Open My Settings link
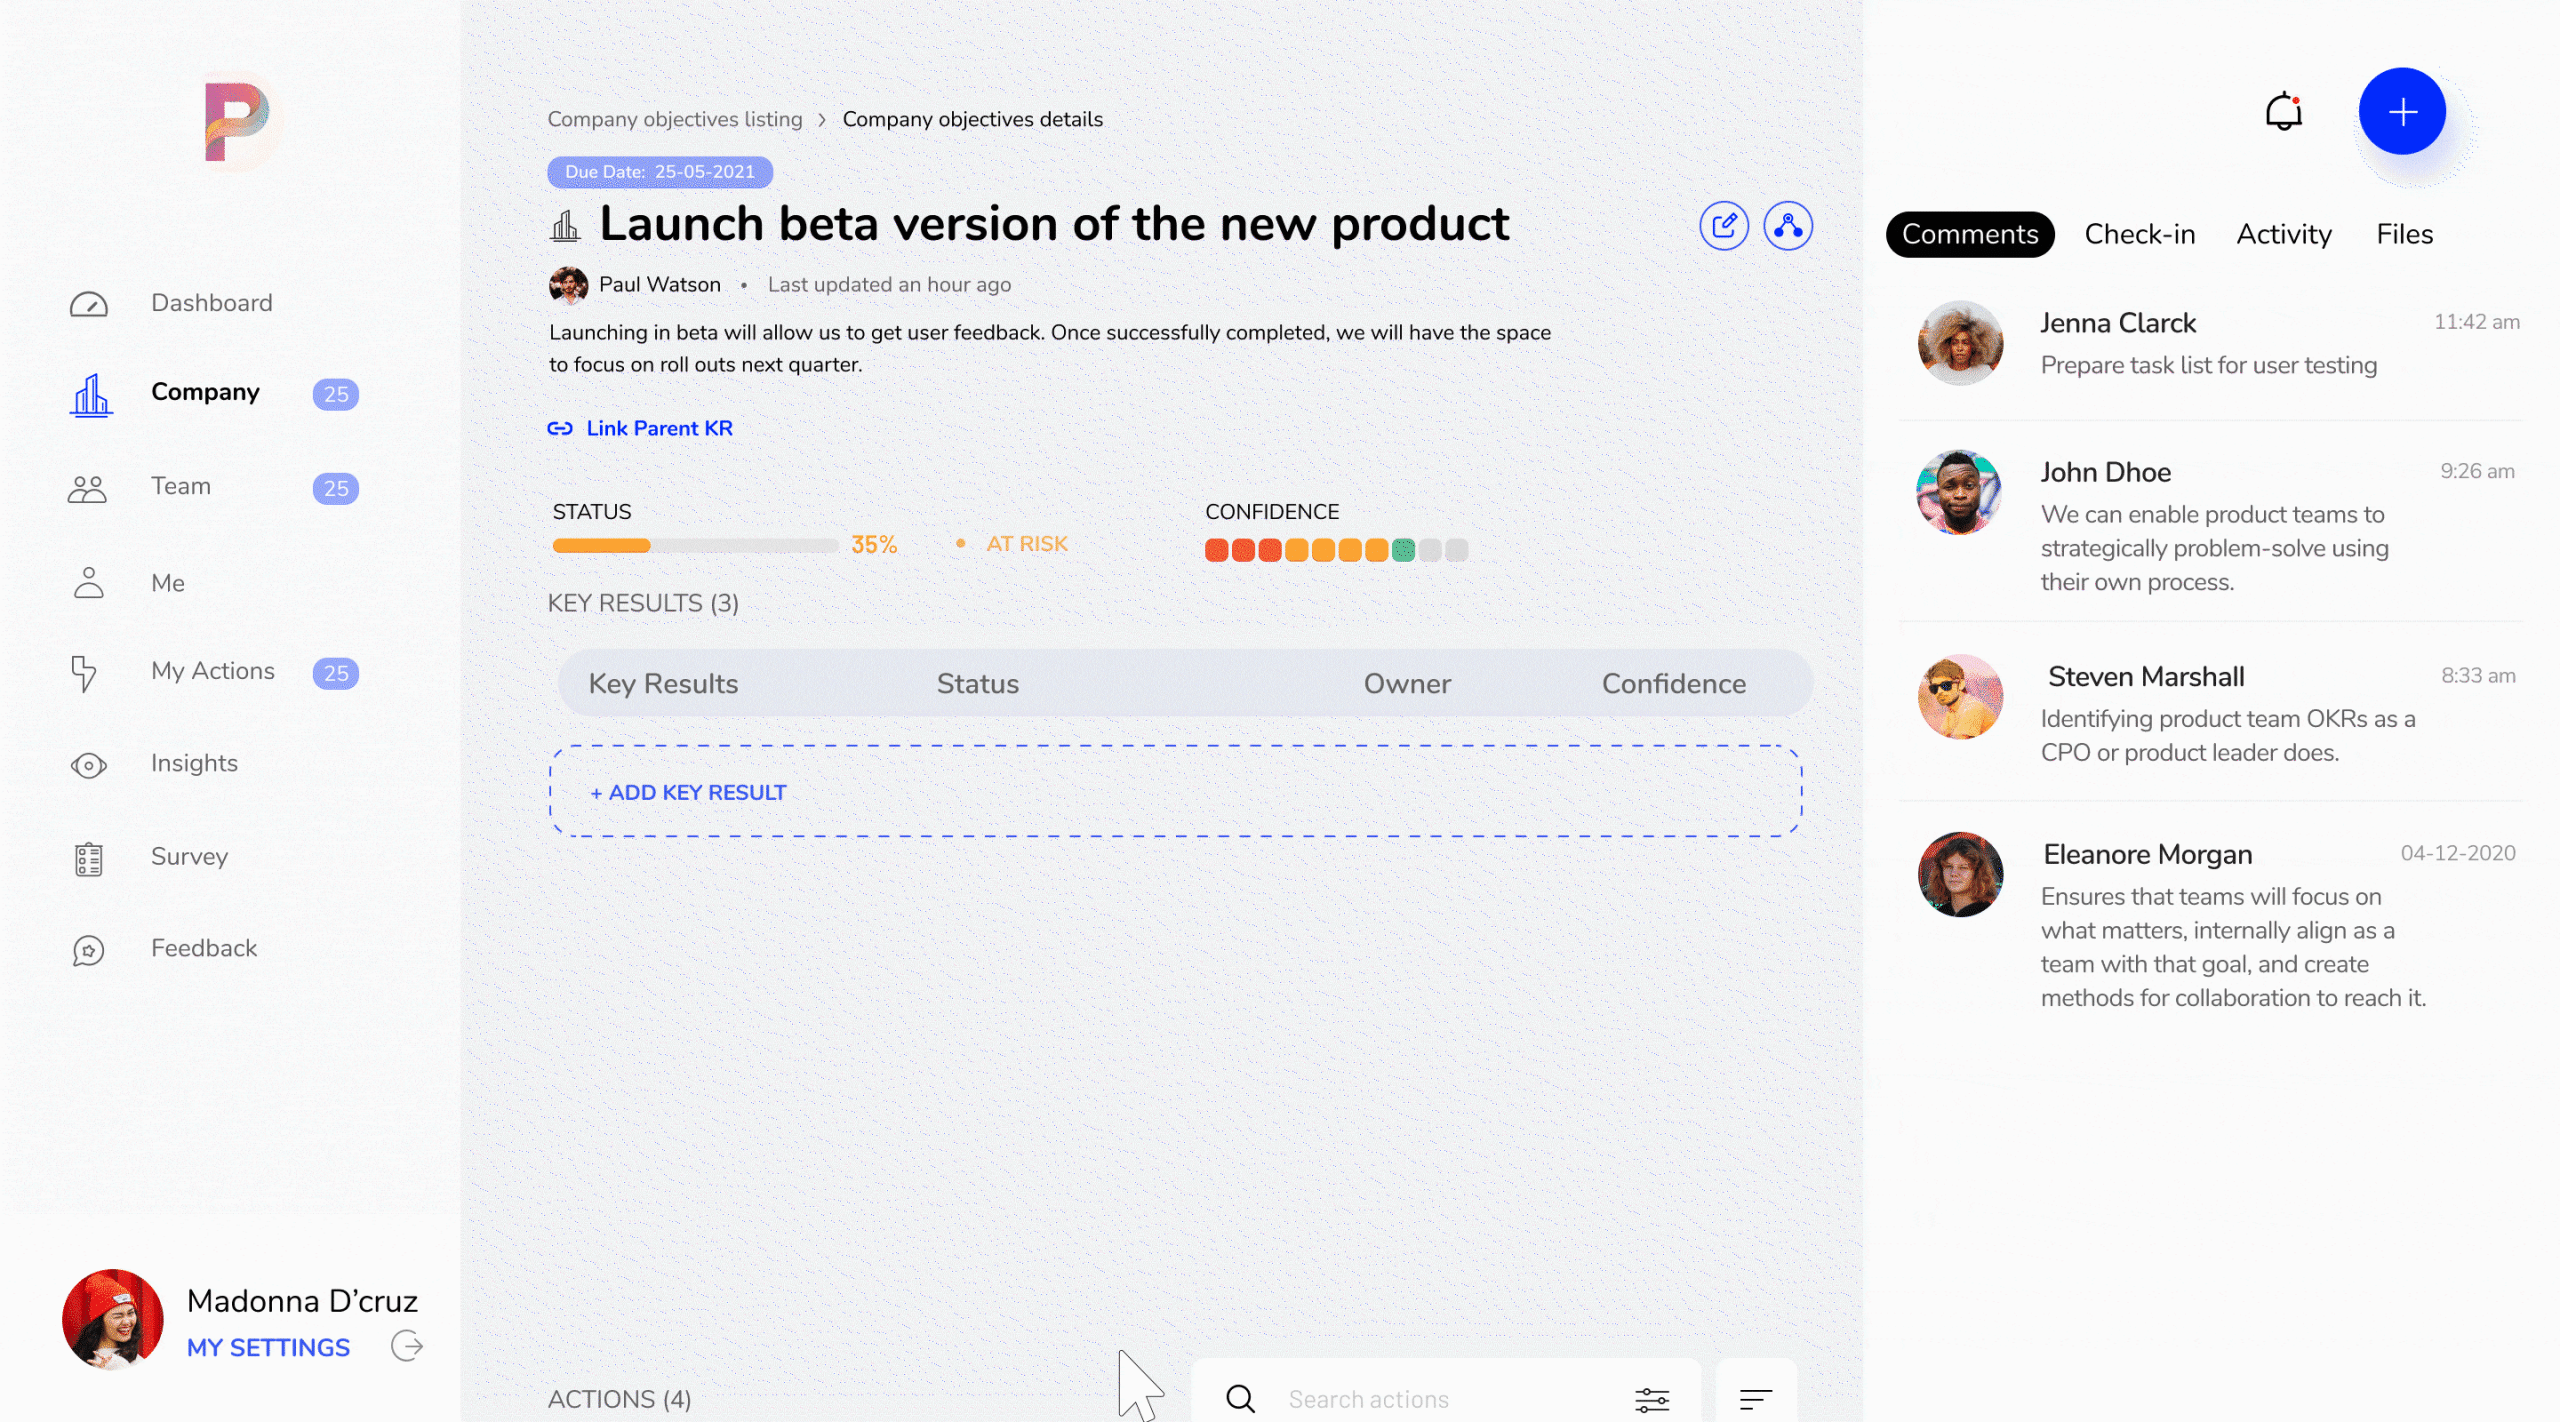 coord(268,1347)
